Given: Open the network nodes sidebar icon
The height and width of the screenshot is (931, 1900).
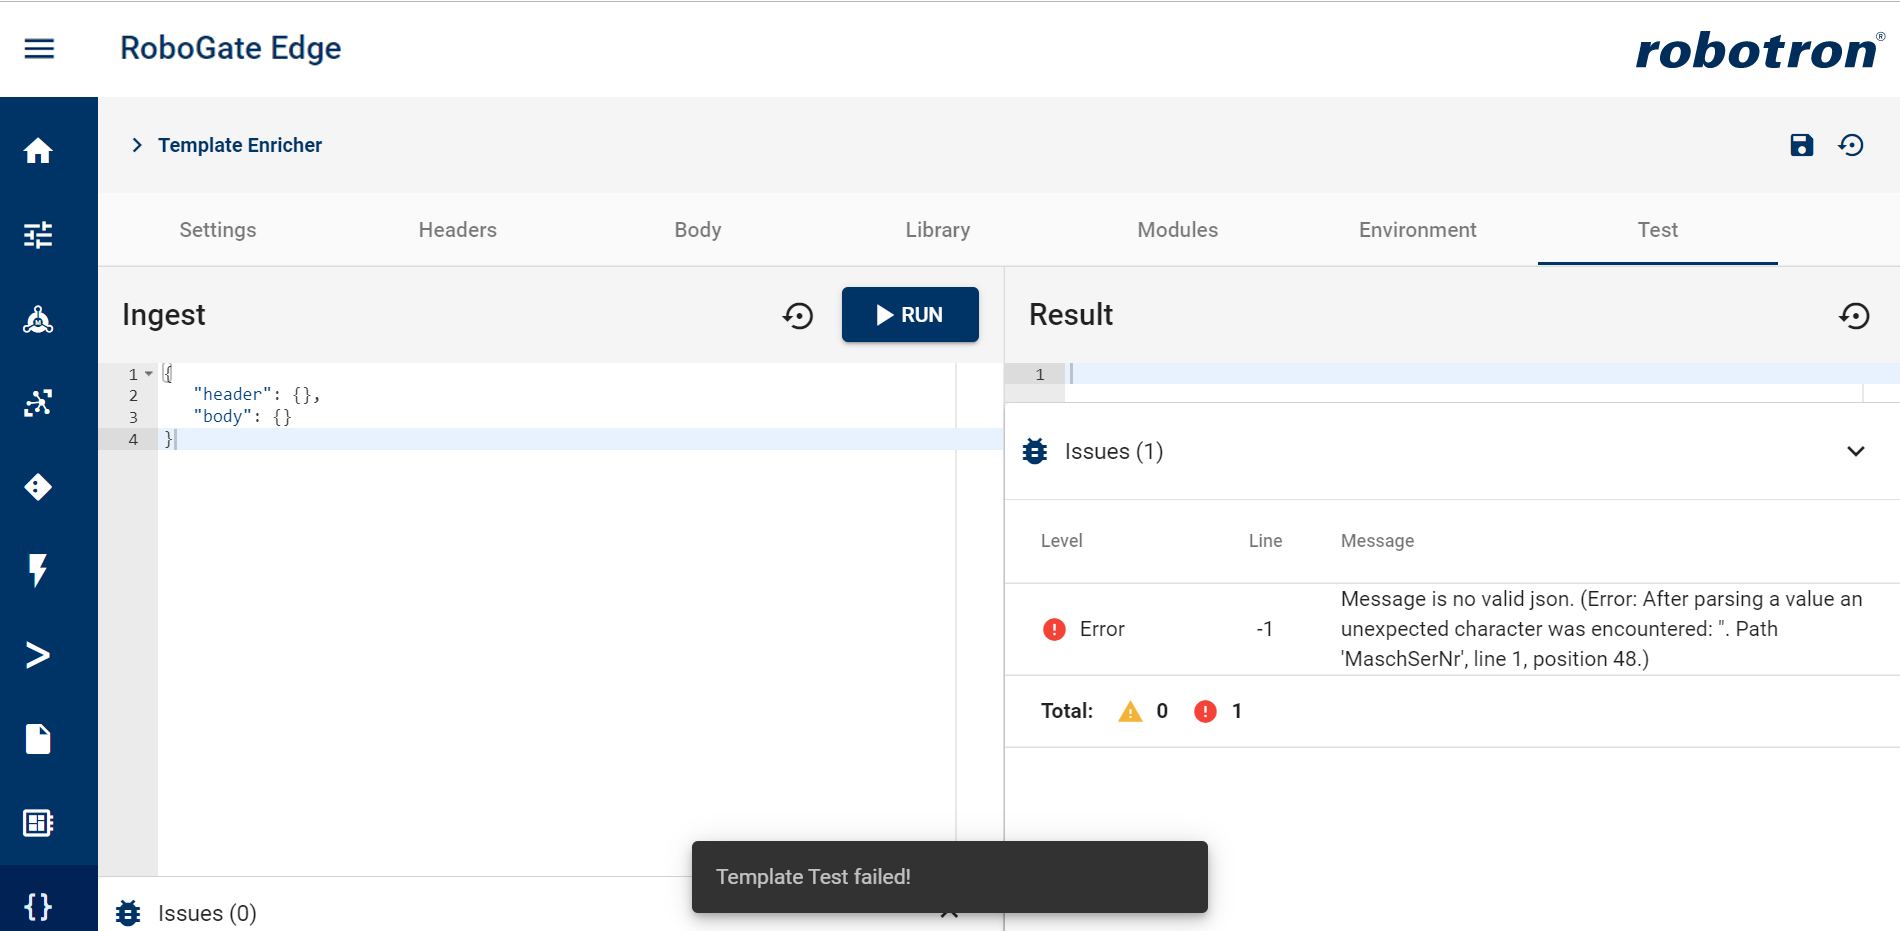Looking at the screenshot, I should click(38, 403).
